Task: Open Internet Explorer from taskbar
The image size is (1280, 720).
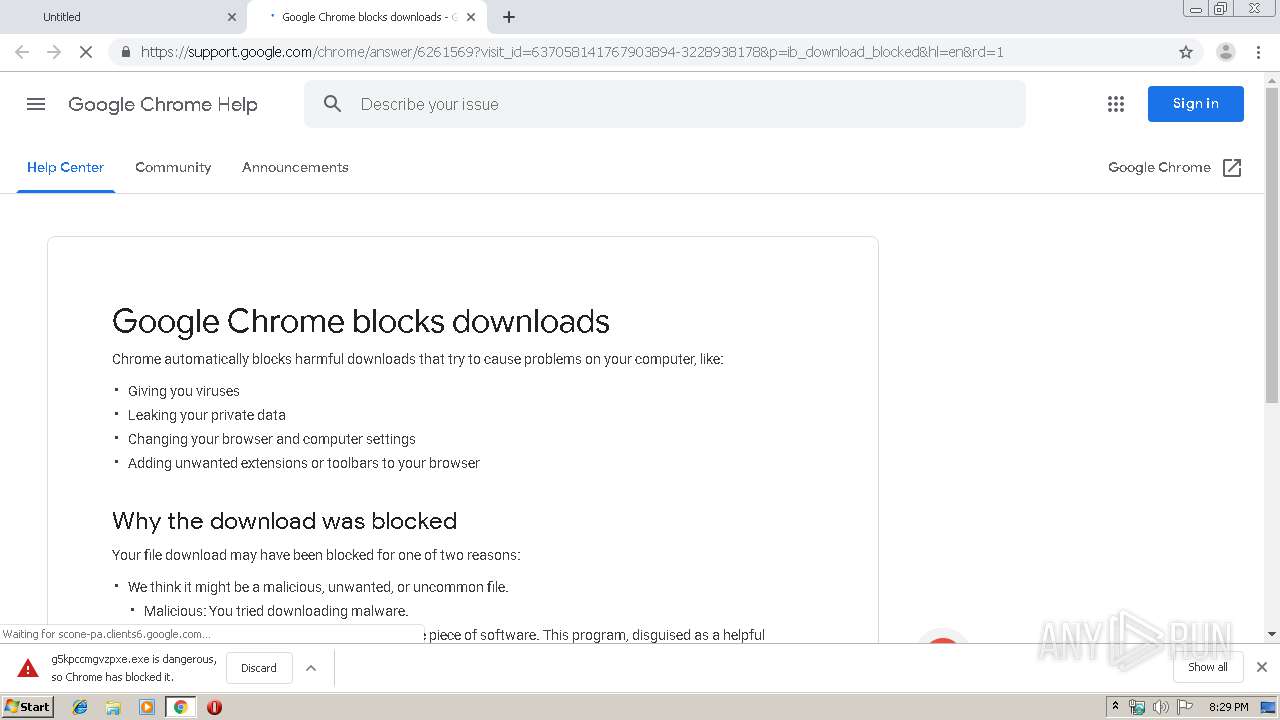Action: click(x=80, y=707)
